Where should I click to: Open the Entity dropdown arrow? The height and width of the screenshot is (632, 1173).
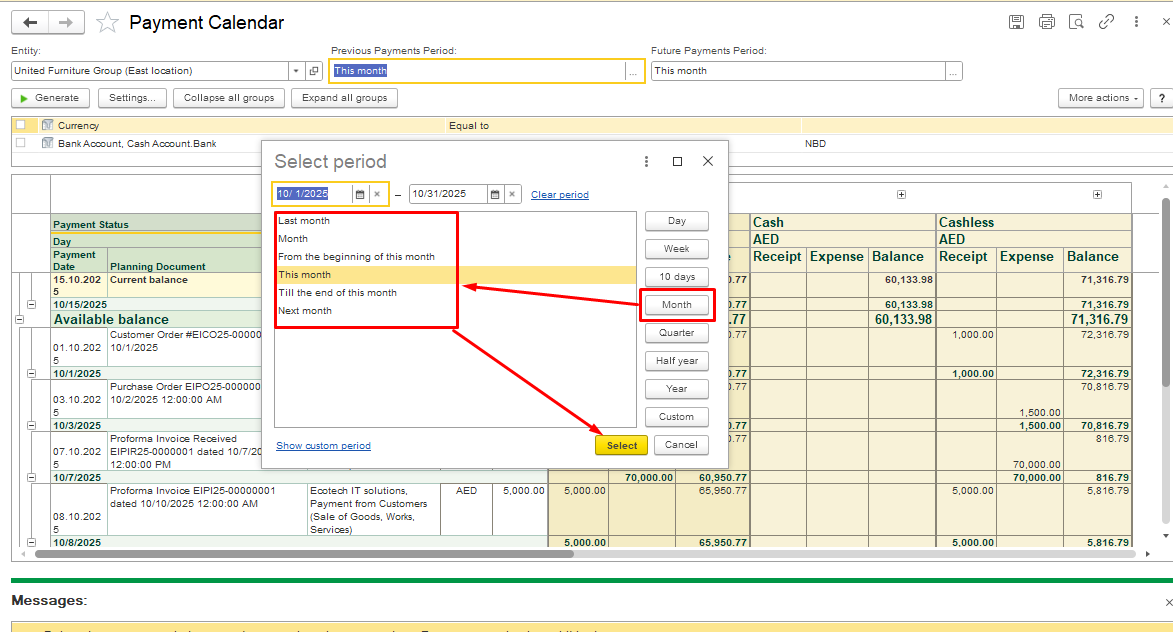click(x=295, y=71)
